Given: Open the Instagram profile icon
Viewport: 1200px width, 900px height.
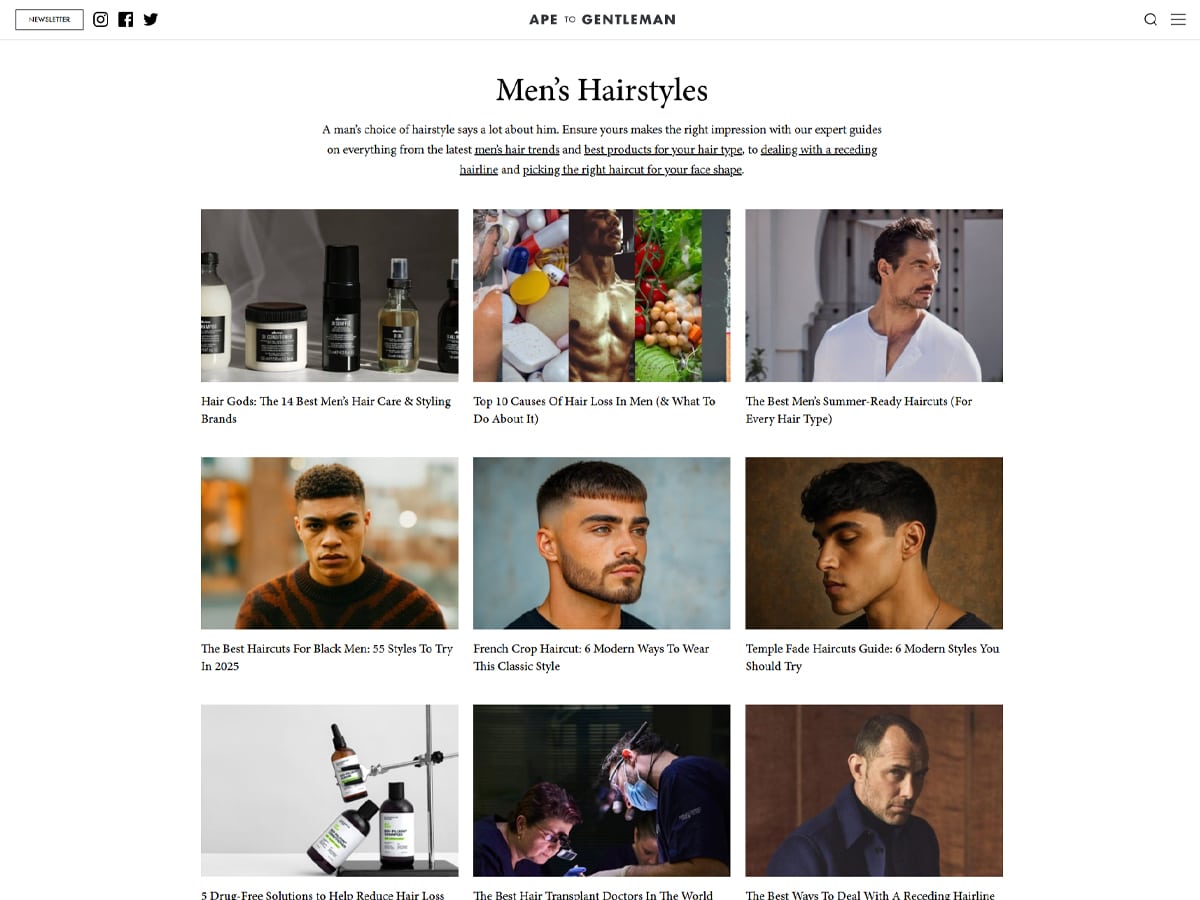Looking at the screenshot, I should point(100,19).
